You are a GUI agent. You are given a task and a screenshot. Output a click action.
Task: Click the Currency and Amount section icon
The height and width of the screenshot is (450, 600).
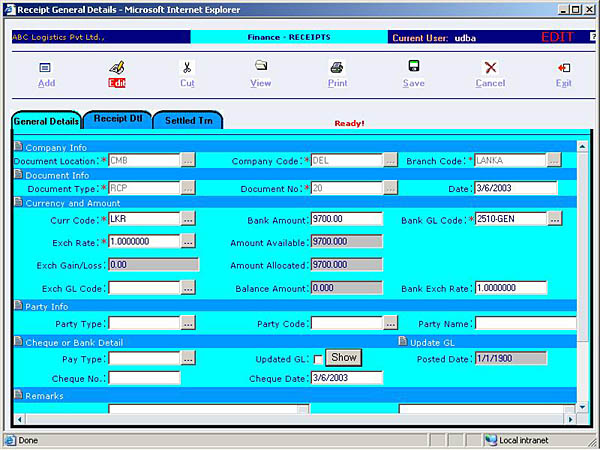coord(18,202)
